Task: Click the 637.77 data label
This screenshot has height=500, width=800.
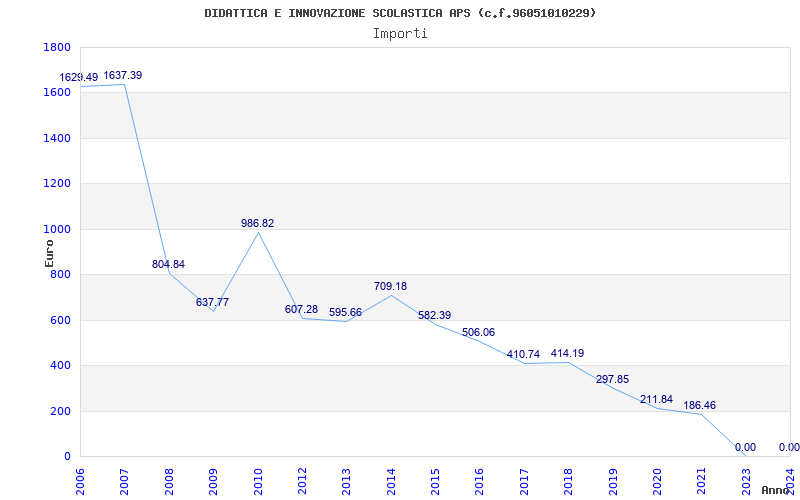Action: (212, 302)
